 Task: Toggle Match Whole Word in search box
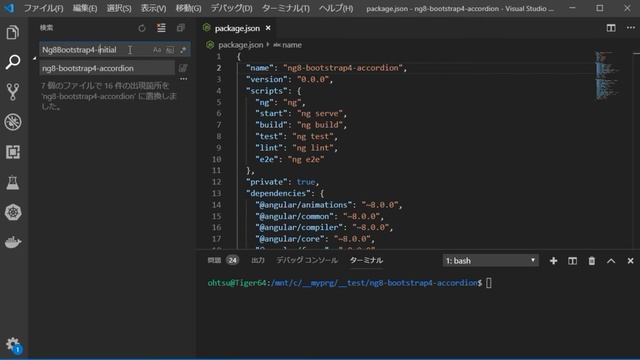[170, 50]
